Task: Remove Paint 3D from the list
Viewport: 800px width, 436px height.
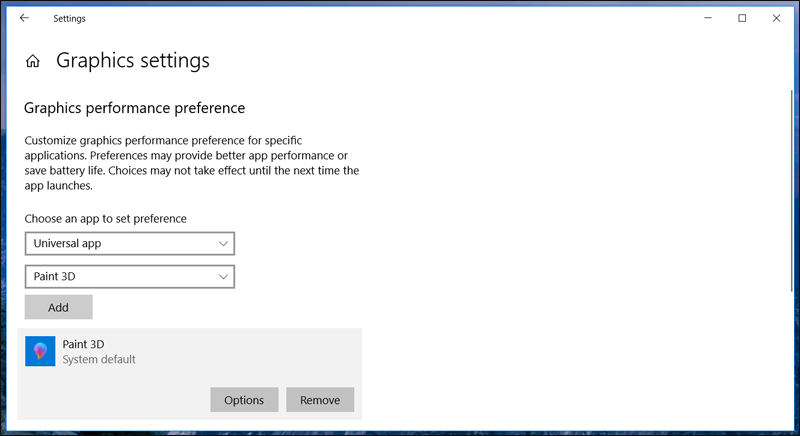Action: pos(320,400)
